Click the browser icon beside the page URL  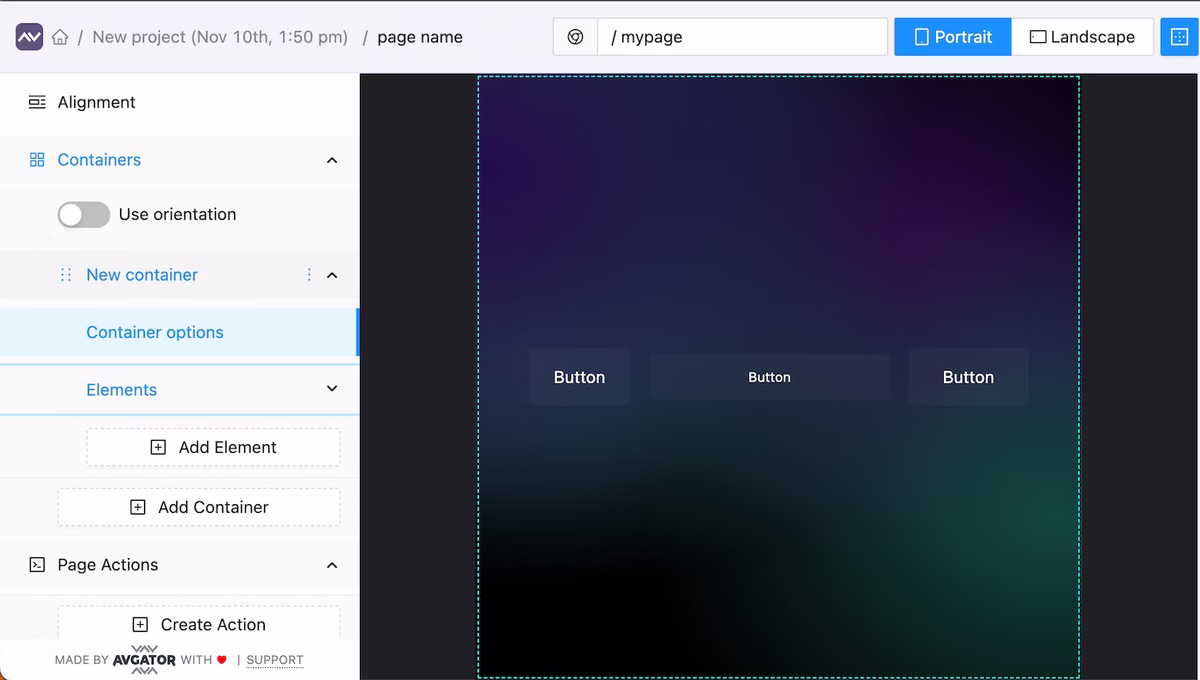pyautogui.click(x=575, y=36)
